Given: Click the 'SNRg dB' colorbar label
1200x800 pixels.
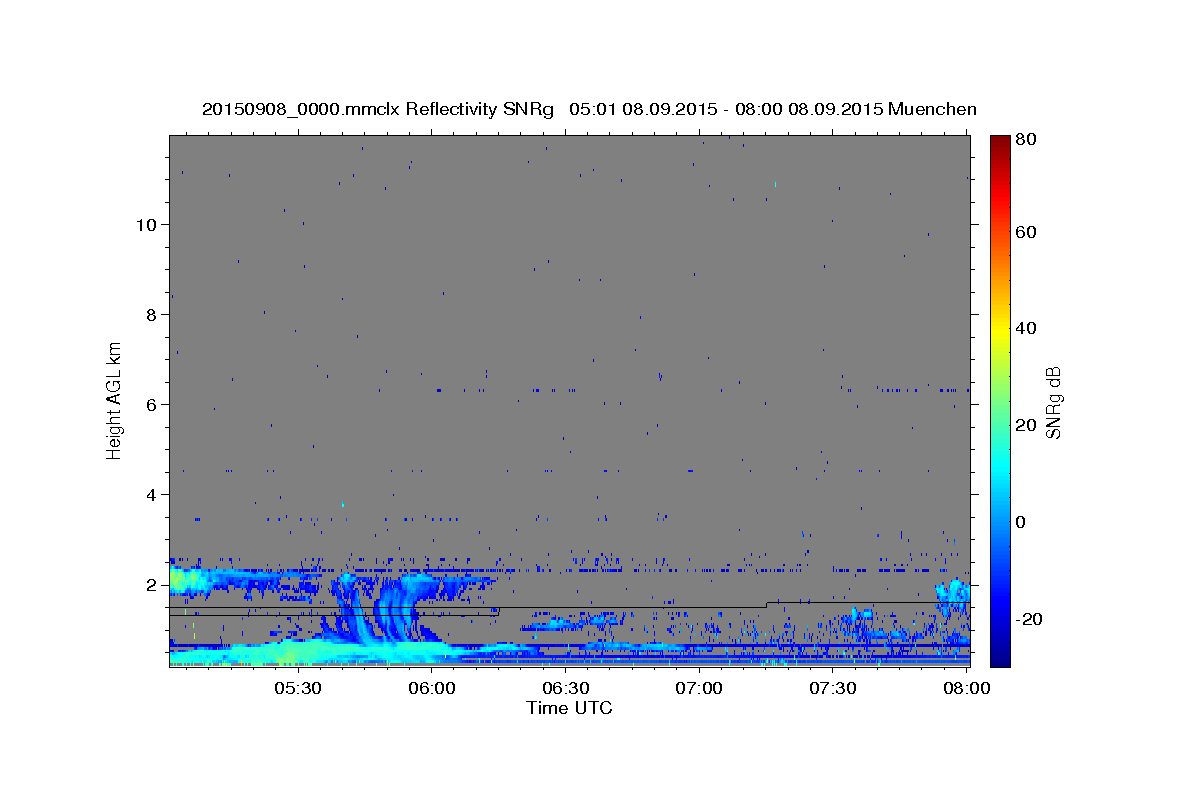Looking at the screenshot, I should (x=1052, y=402).
